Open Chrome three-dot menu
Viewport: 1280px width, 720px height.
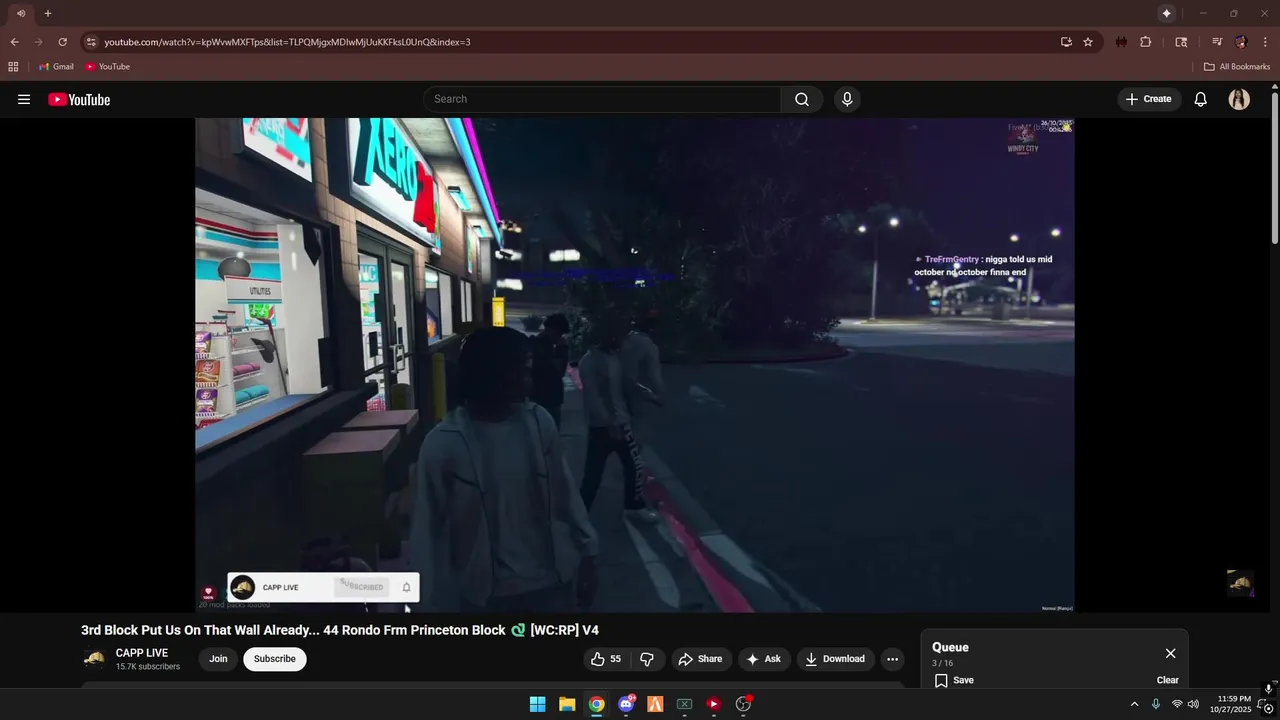pyautogui.click(x=1266, y=42)
